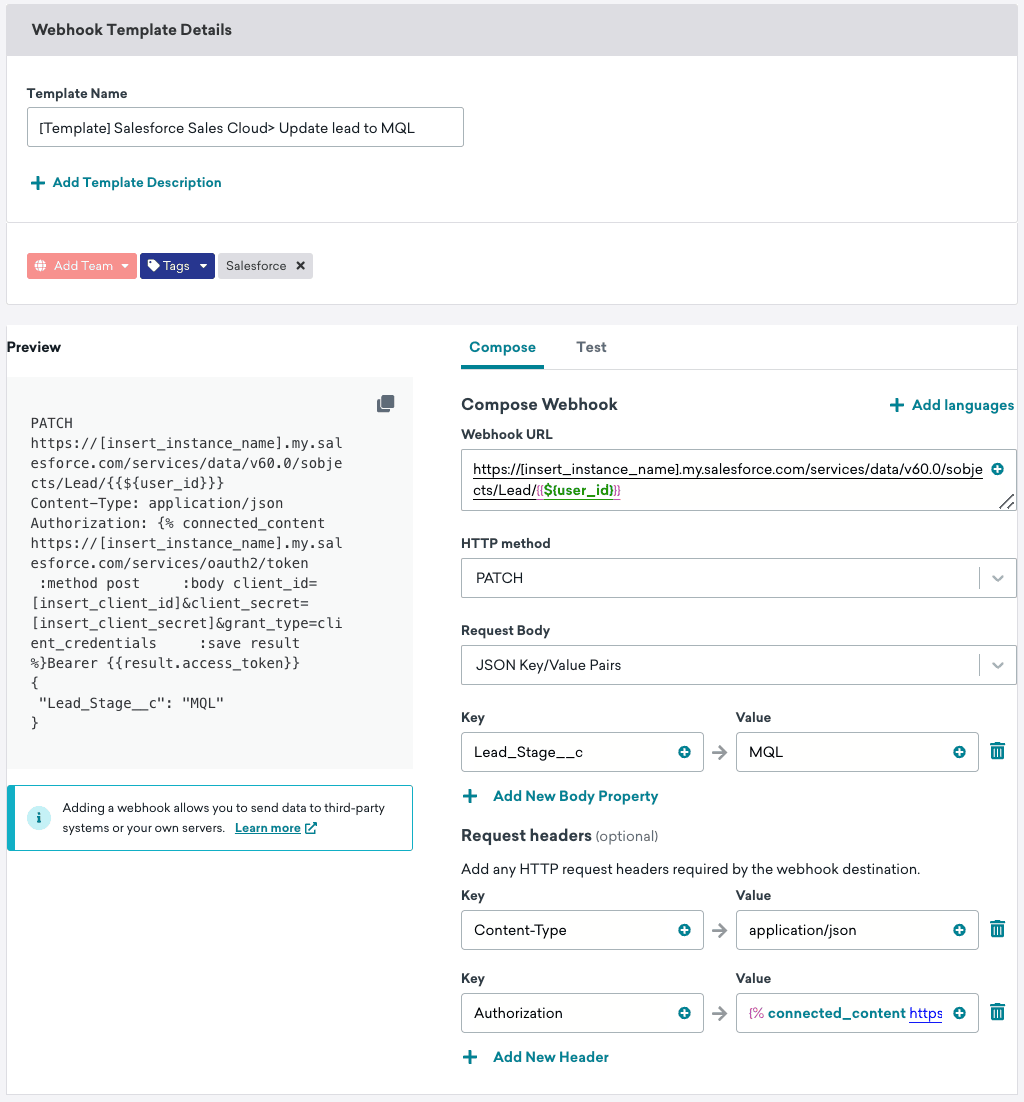Switch to the Test tab
The width and height of the screenshot is (1024, 1102).
coord(591,347)
